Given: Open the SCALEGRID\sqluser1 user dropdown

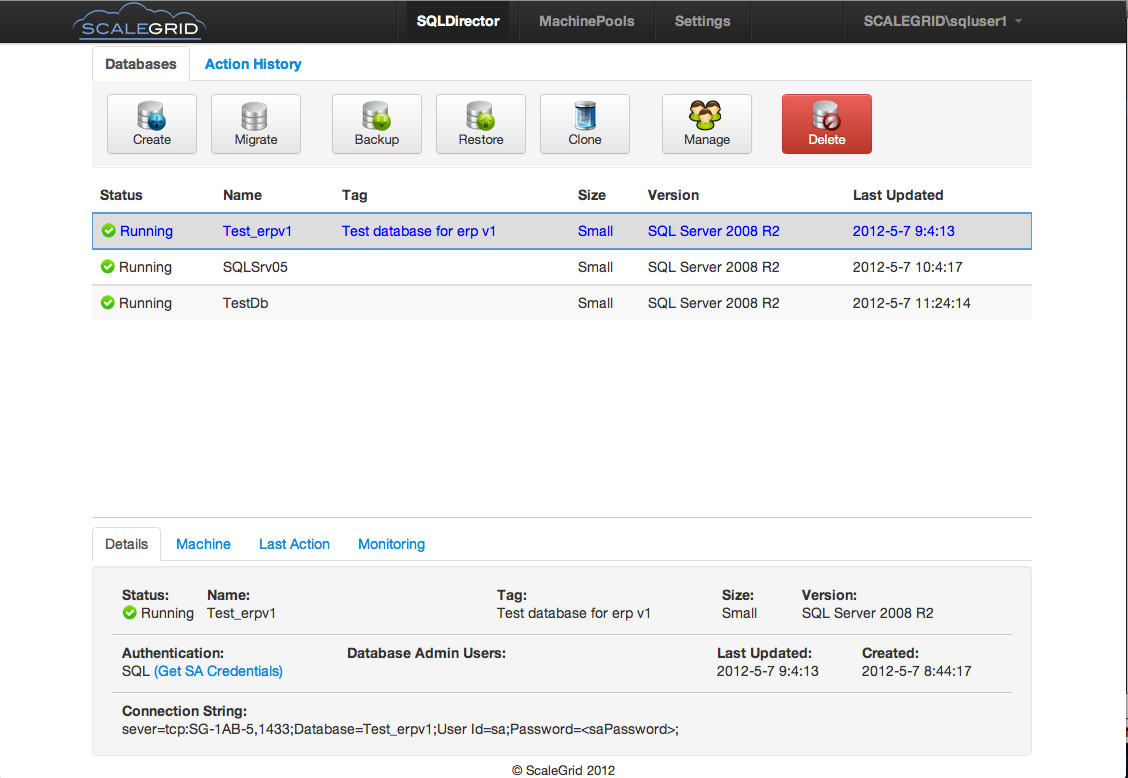Looking at the screenshot, I should click(942, 21).
